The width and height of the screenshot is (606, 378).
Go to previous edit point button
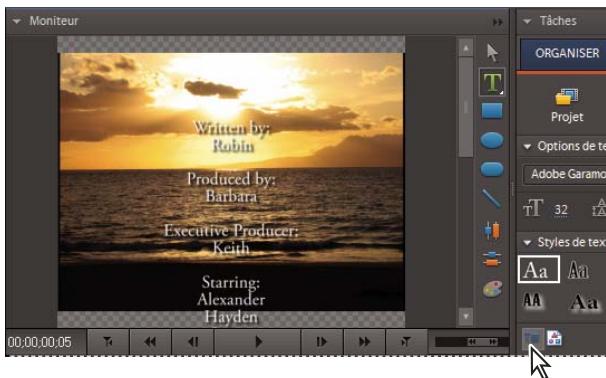[107, 342]
